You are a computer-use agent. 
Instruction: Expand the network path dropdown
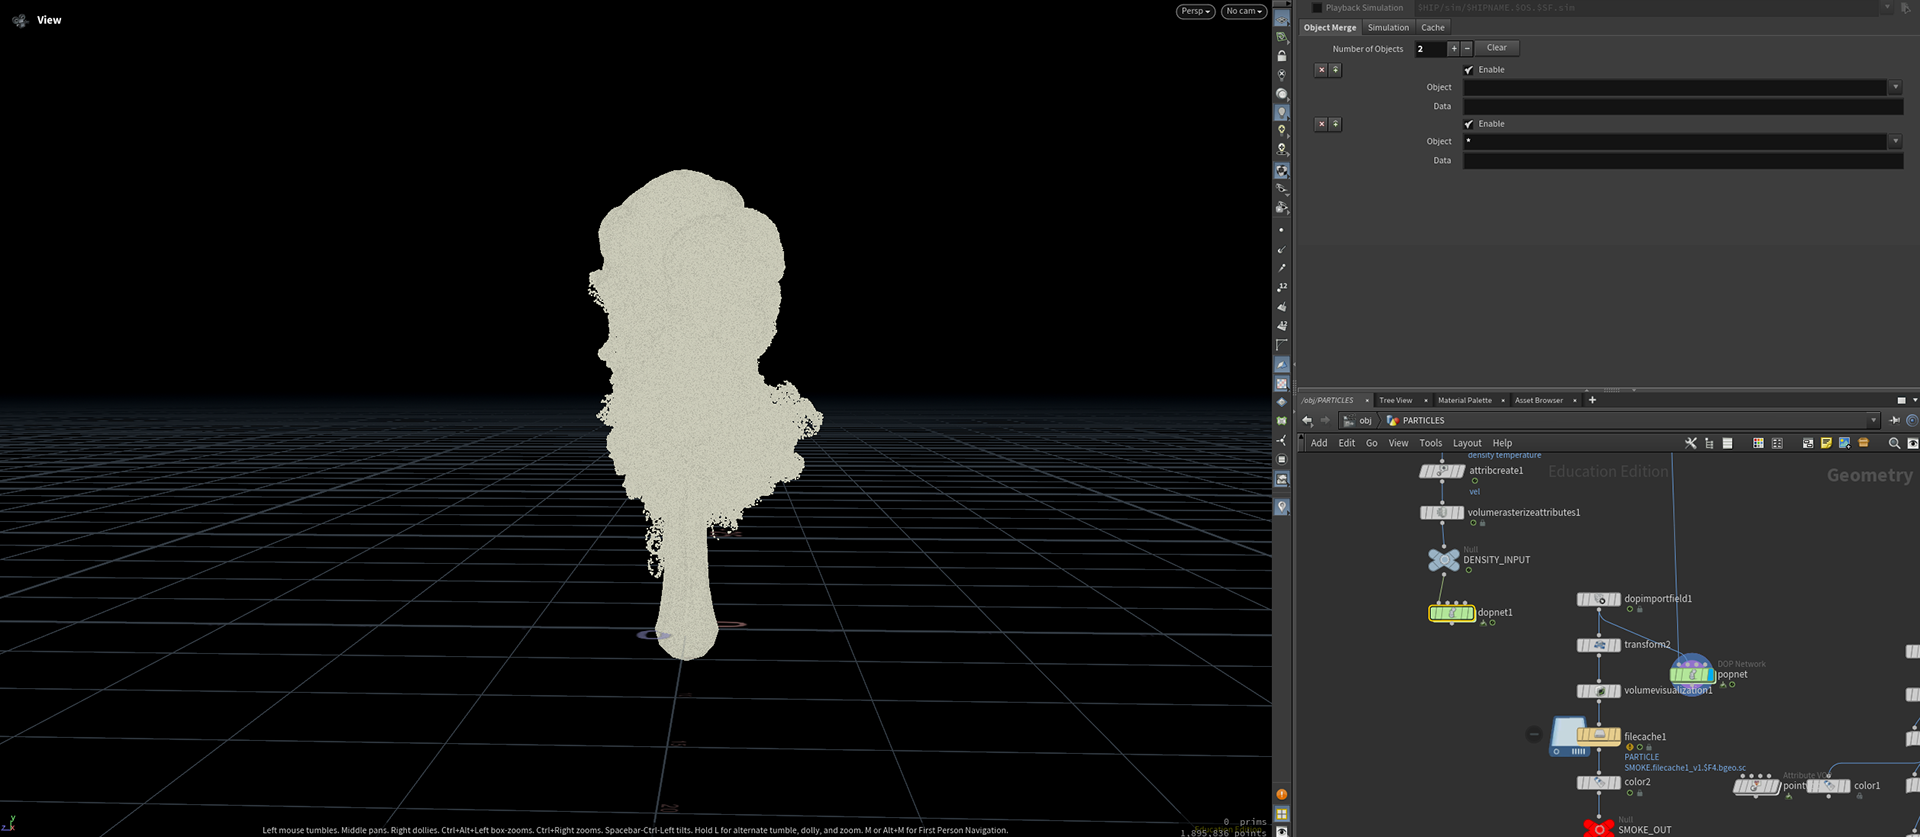[x=1873, y=421]
